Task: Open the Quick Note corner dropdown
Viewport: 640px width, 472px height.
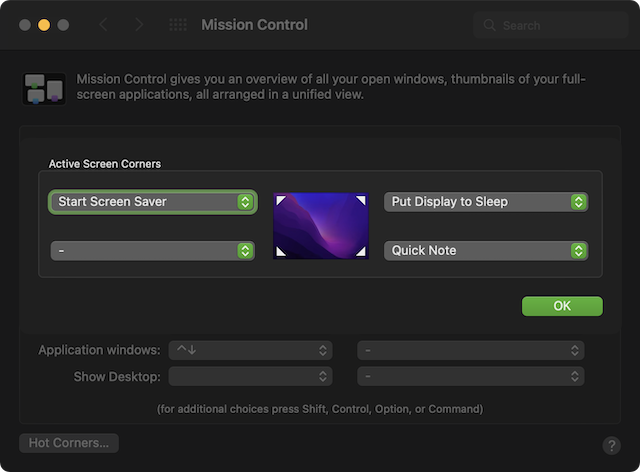Action: click(486, 251)
